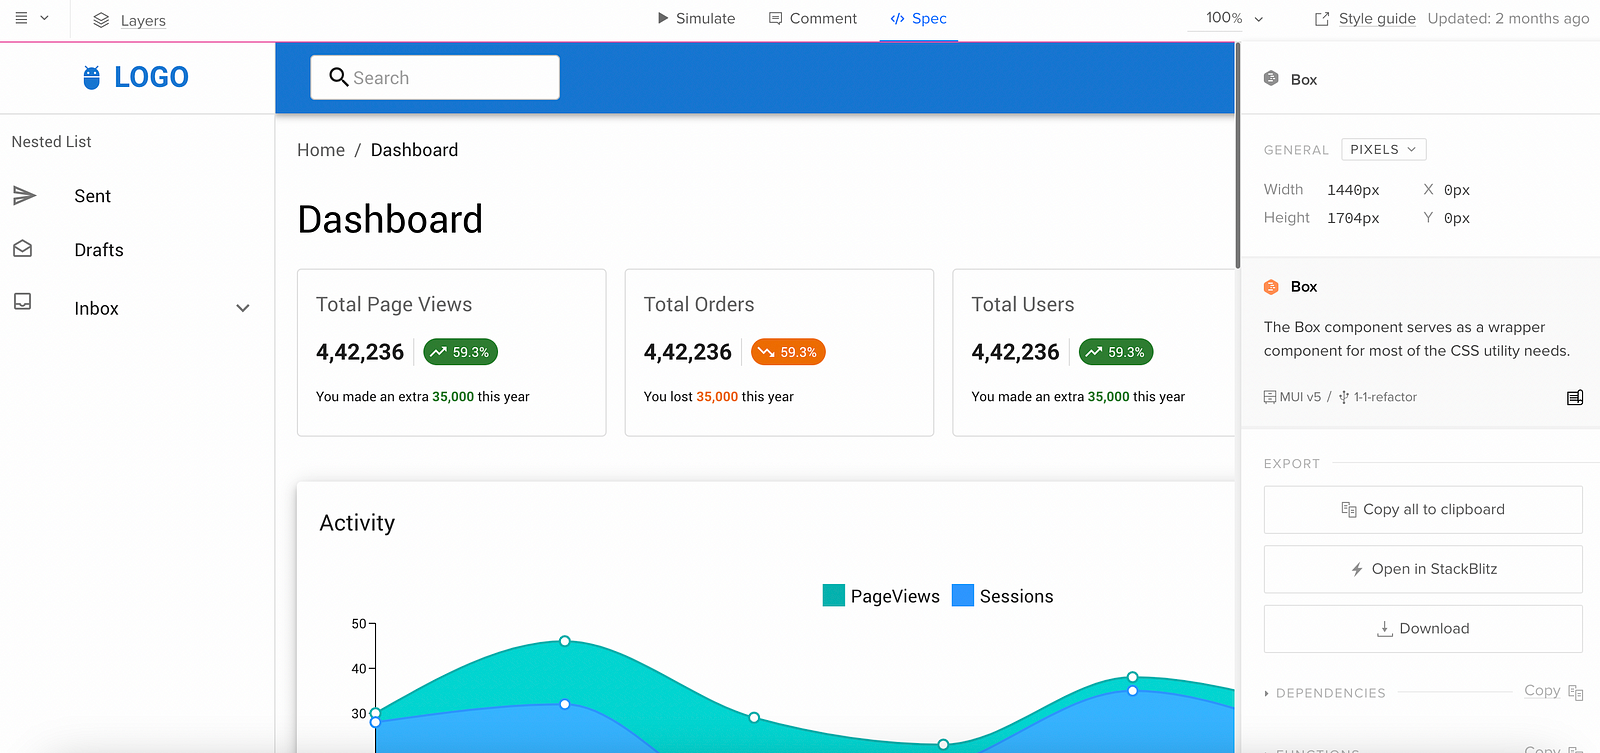Screen dimensions: 1600x753
Task: Start Simulate mode
Action: 696,18
